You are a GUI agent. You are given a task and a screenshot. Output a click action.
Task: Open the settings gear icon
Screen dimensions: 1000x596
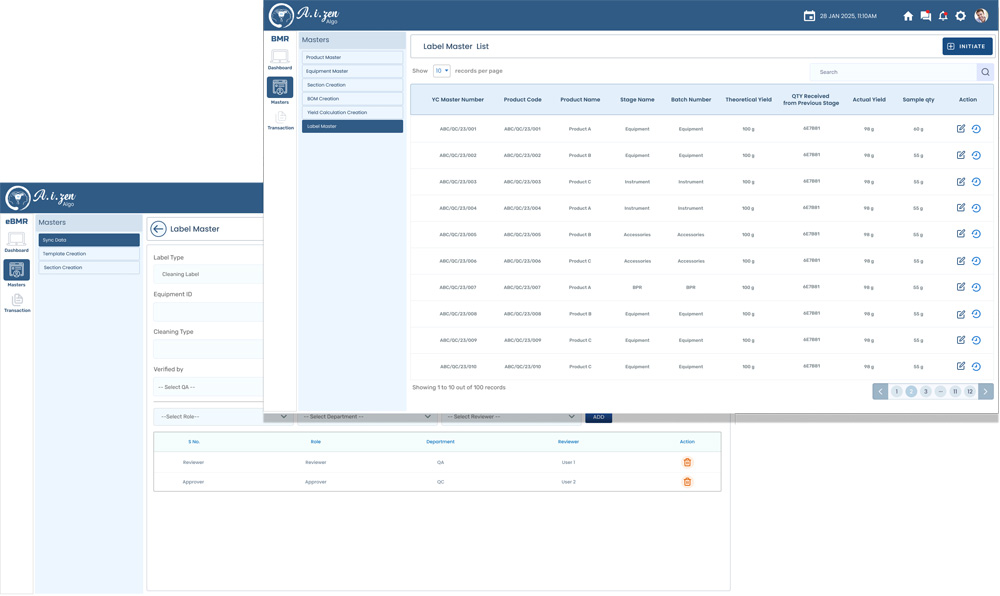[x=960, y=16]
